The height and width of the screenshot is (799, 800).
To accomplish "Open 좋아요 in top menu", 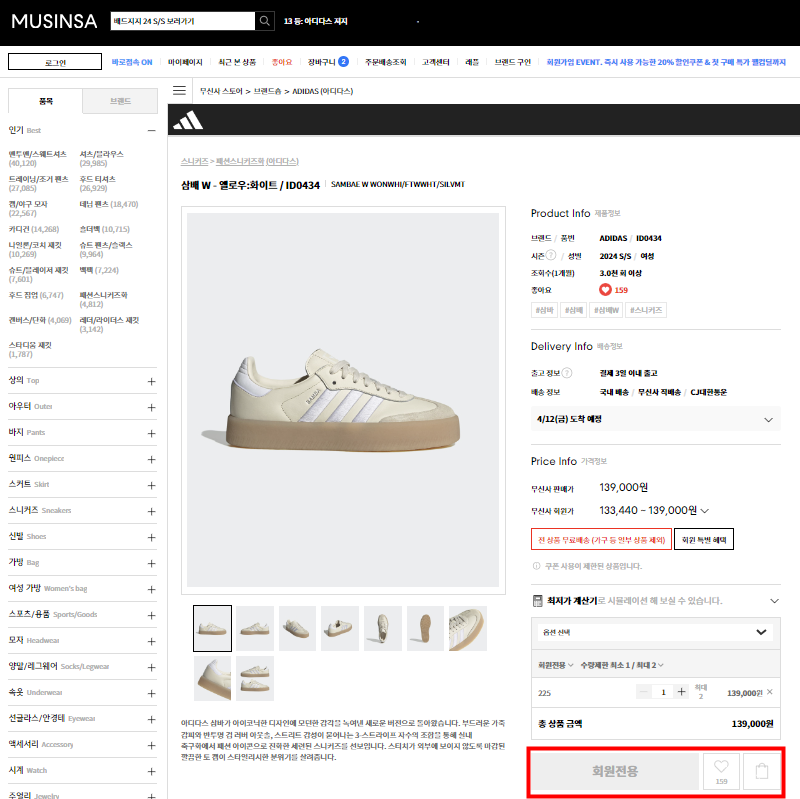I will [282, 62].
